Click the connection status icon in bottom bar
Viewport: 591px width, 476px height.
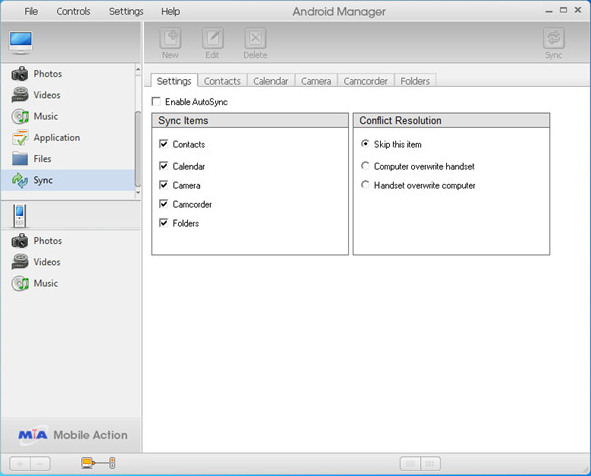(x=98, y=463)
